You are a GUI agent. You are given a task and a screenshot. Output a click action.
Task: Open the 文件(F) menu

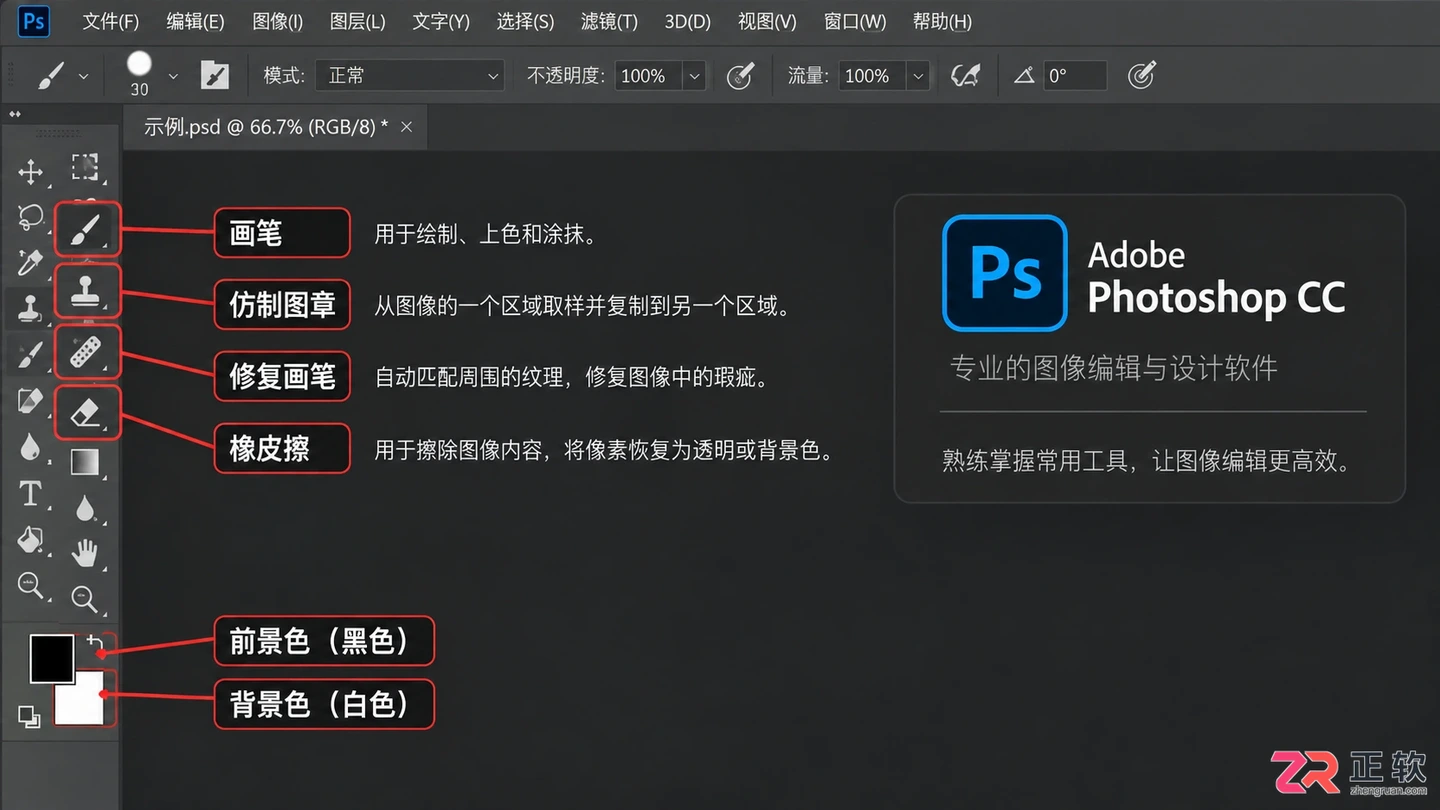tap(111, 22)
